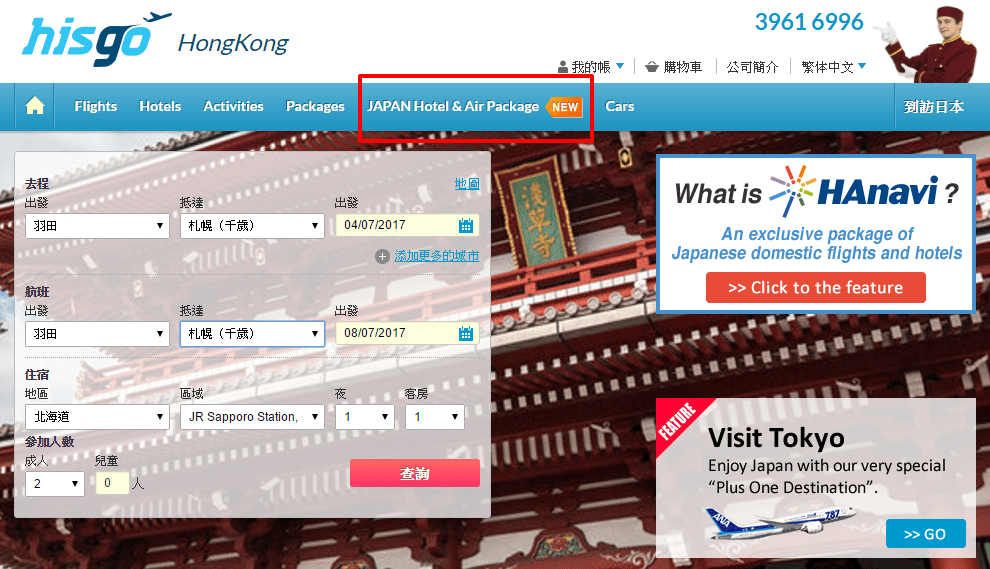Screen dimensions: 990x569
Task: Open calendar for 04/07/2017 departure date
Action: click(466, 225)
